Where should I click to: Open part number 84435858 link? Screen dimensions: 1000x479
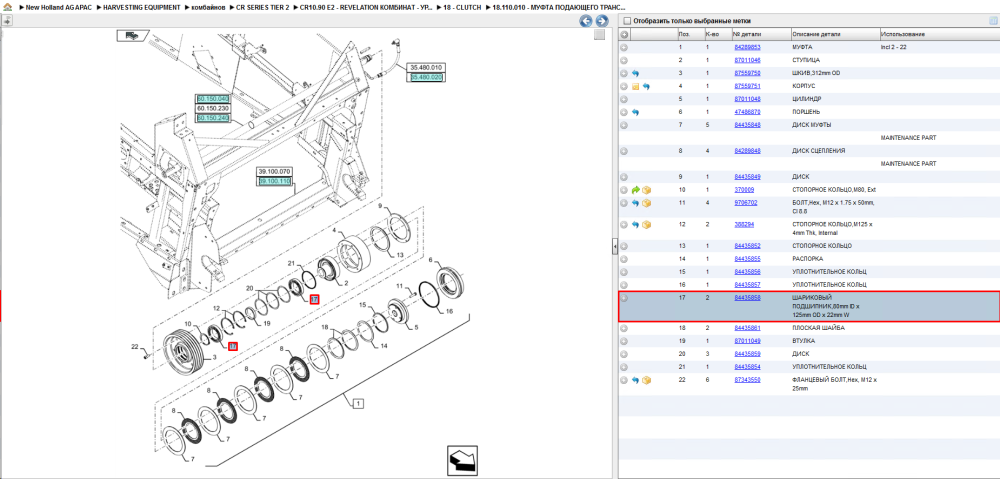pos(747,298)
